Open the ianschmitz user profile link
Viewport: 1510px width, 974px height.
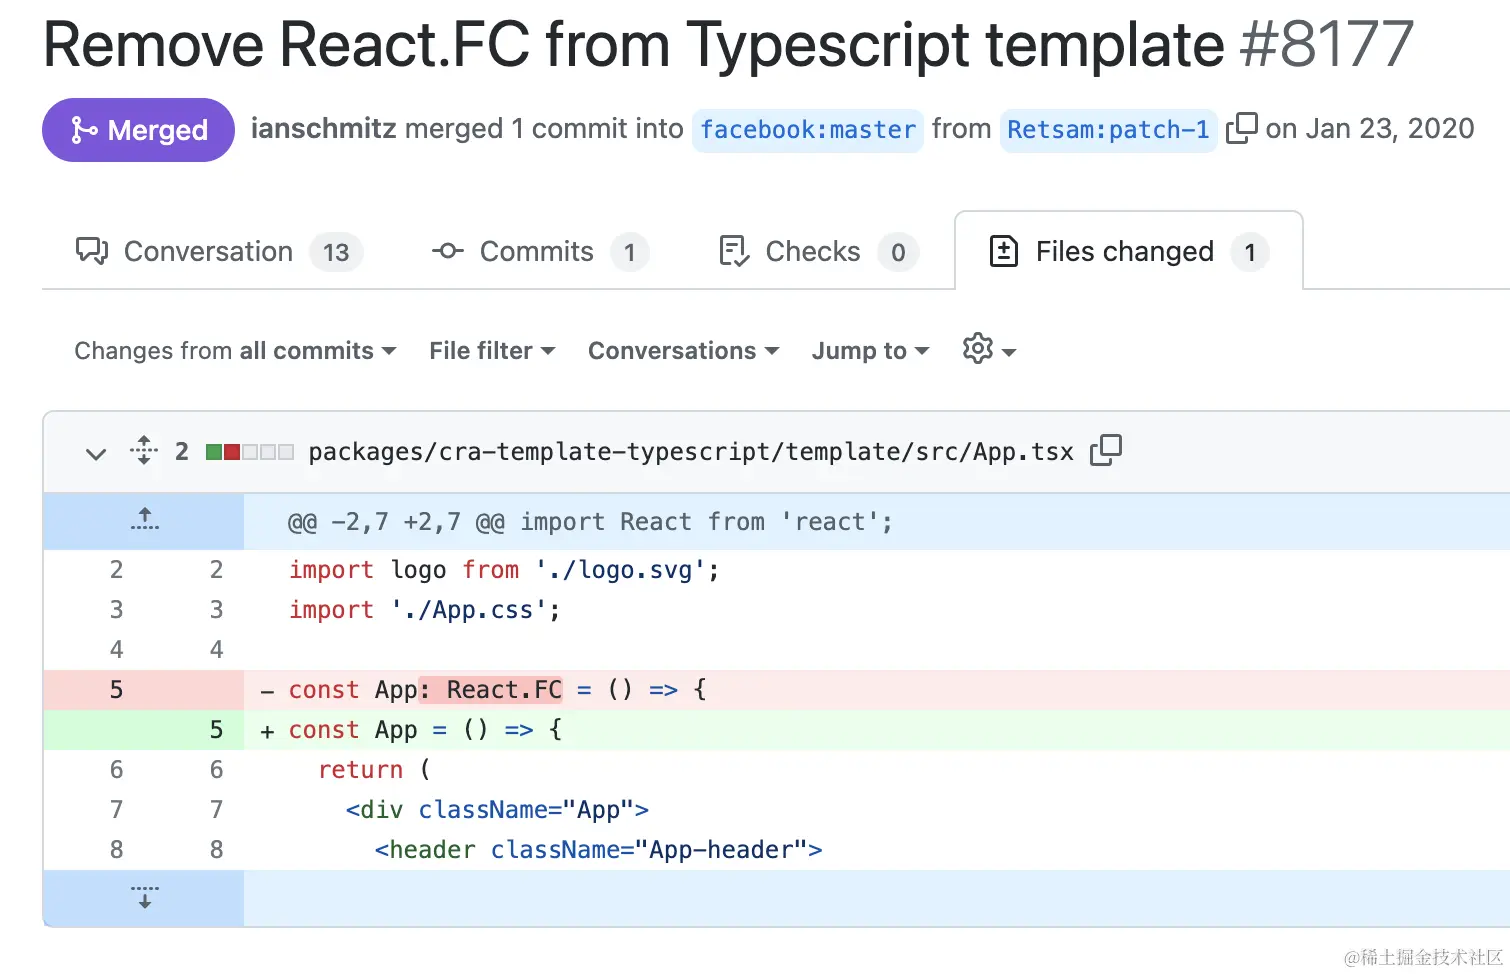(323, 129)
